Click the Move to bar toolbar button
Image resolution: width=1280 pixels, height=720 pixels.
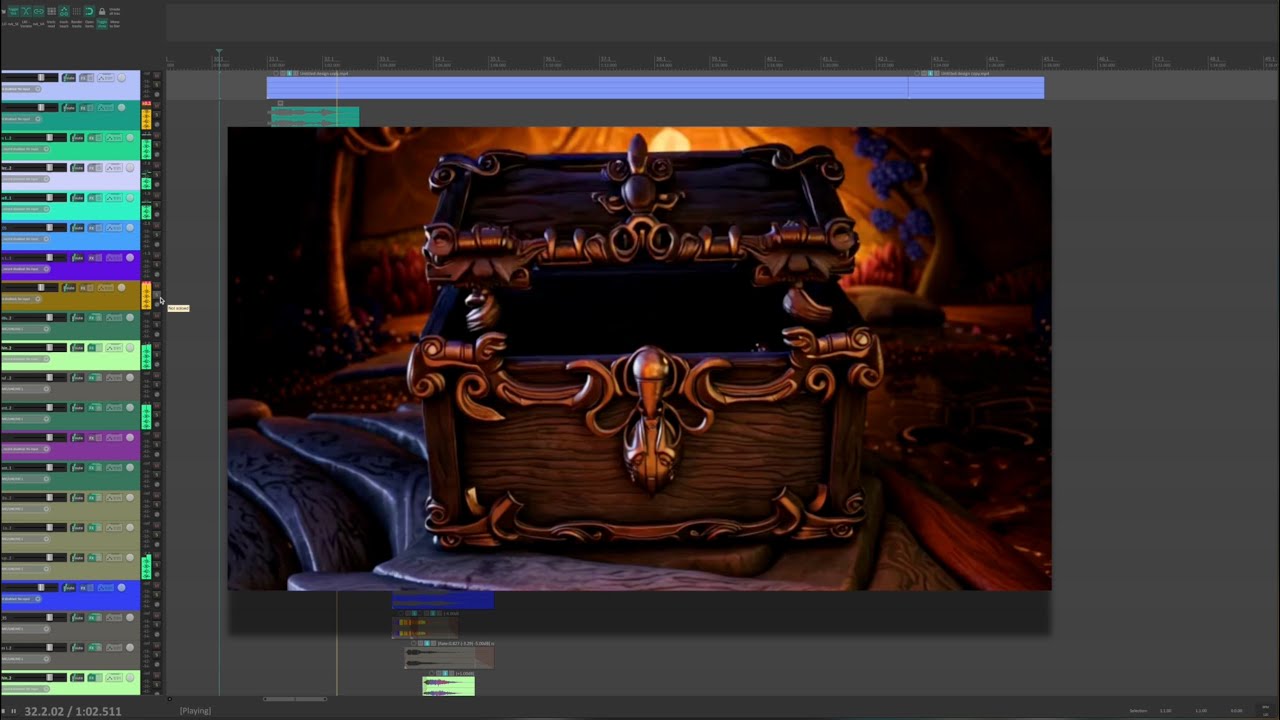(x=114, y=24)
